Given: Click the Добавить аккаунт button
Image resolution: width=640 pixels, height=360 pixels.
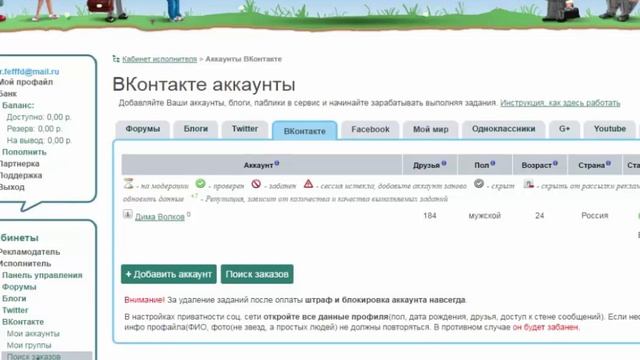Looking at the screenshot, I should 169,274.
